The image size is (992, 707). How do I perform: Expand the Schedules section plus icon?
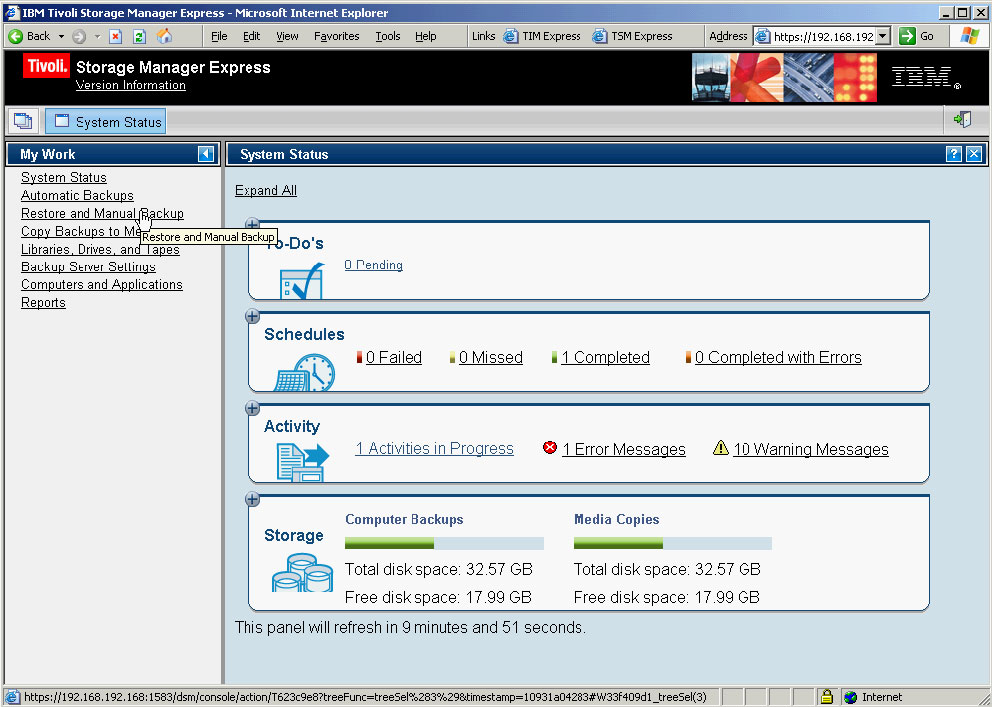pyautogui.click(x=252, y=316)
